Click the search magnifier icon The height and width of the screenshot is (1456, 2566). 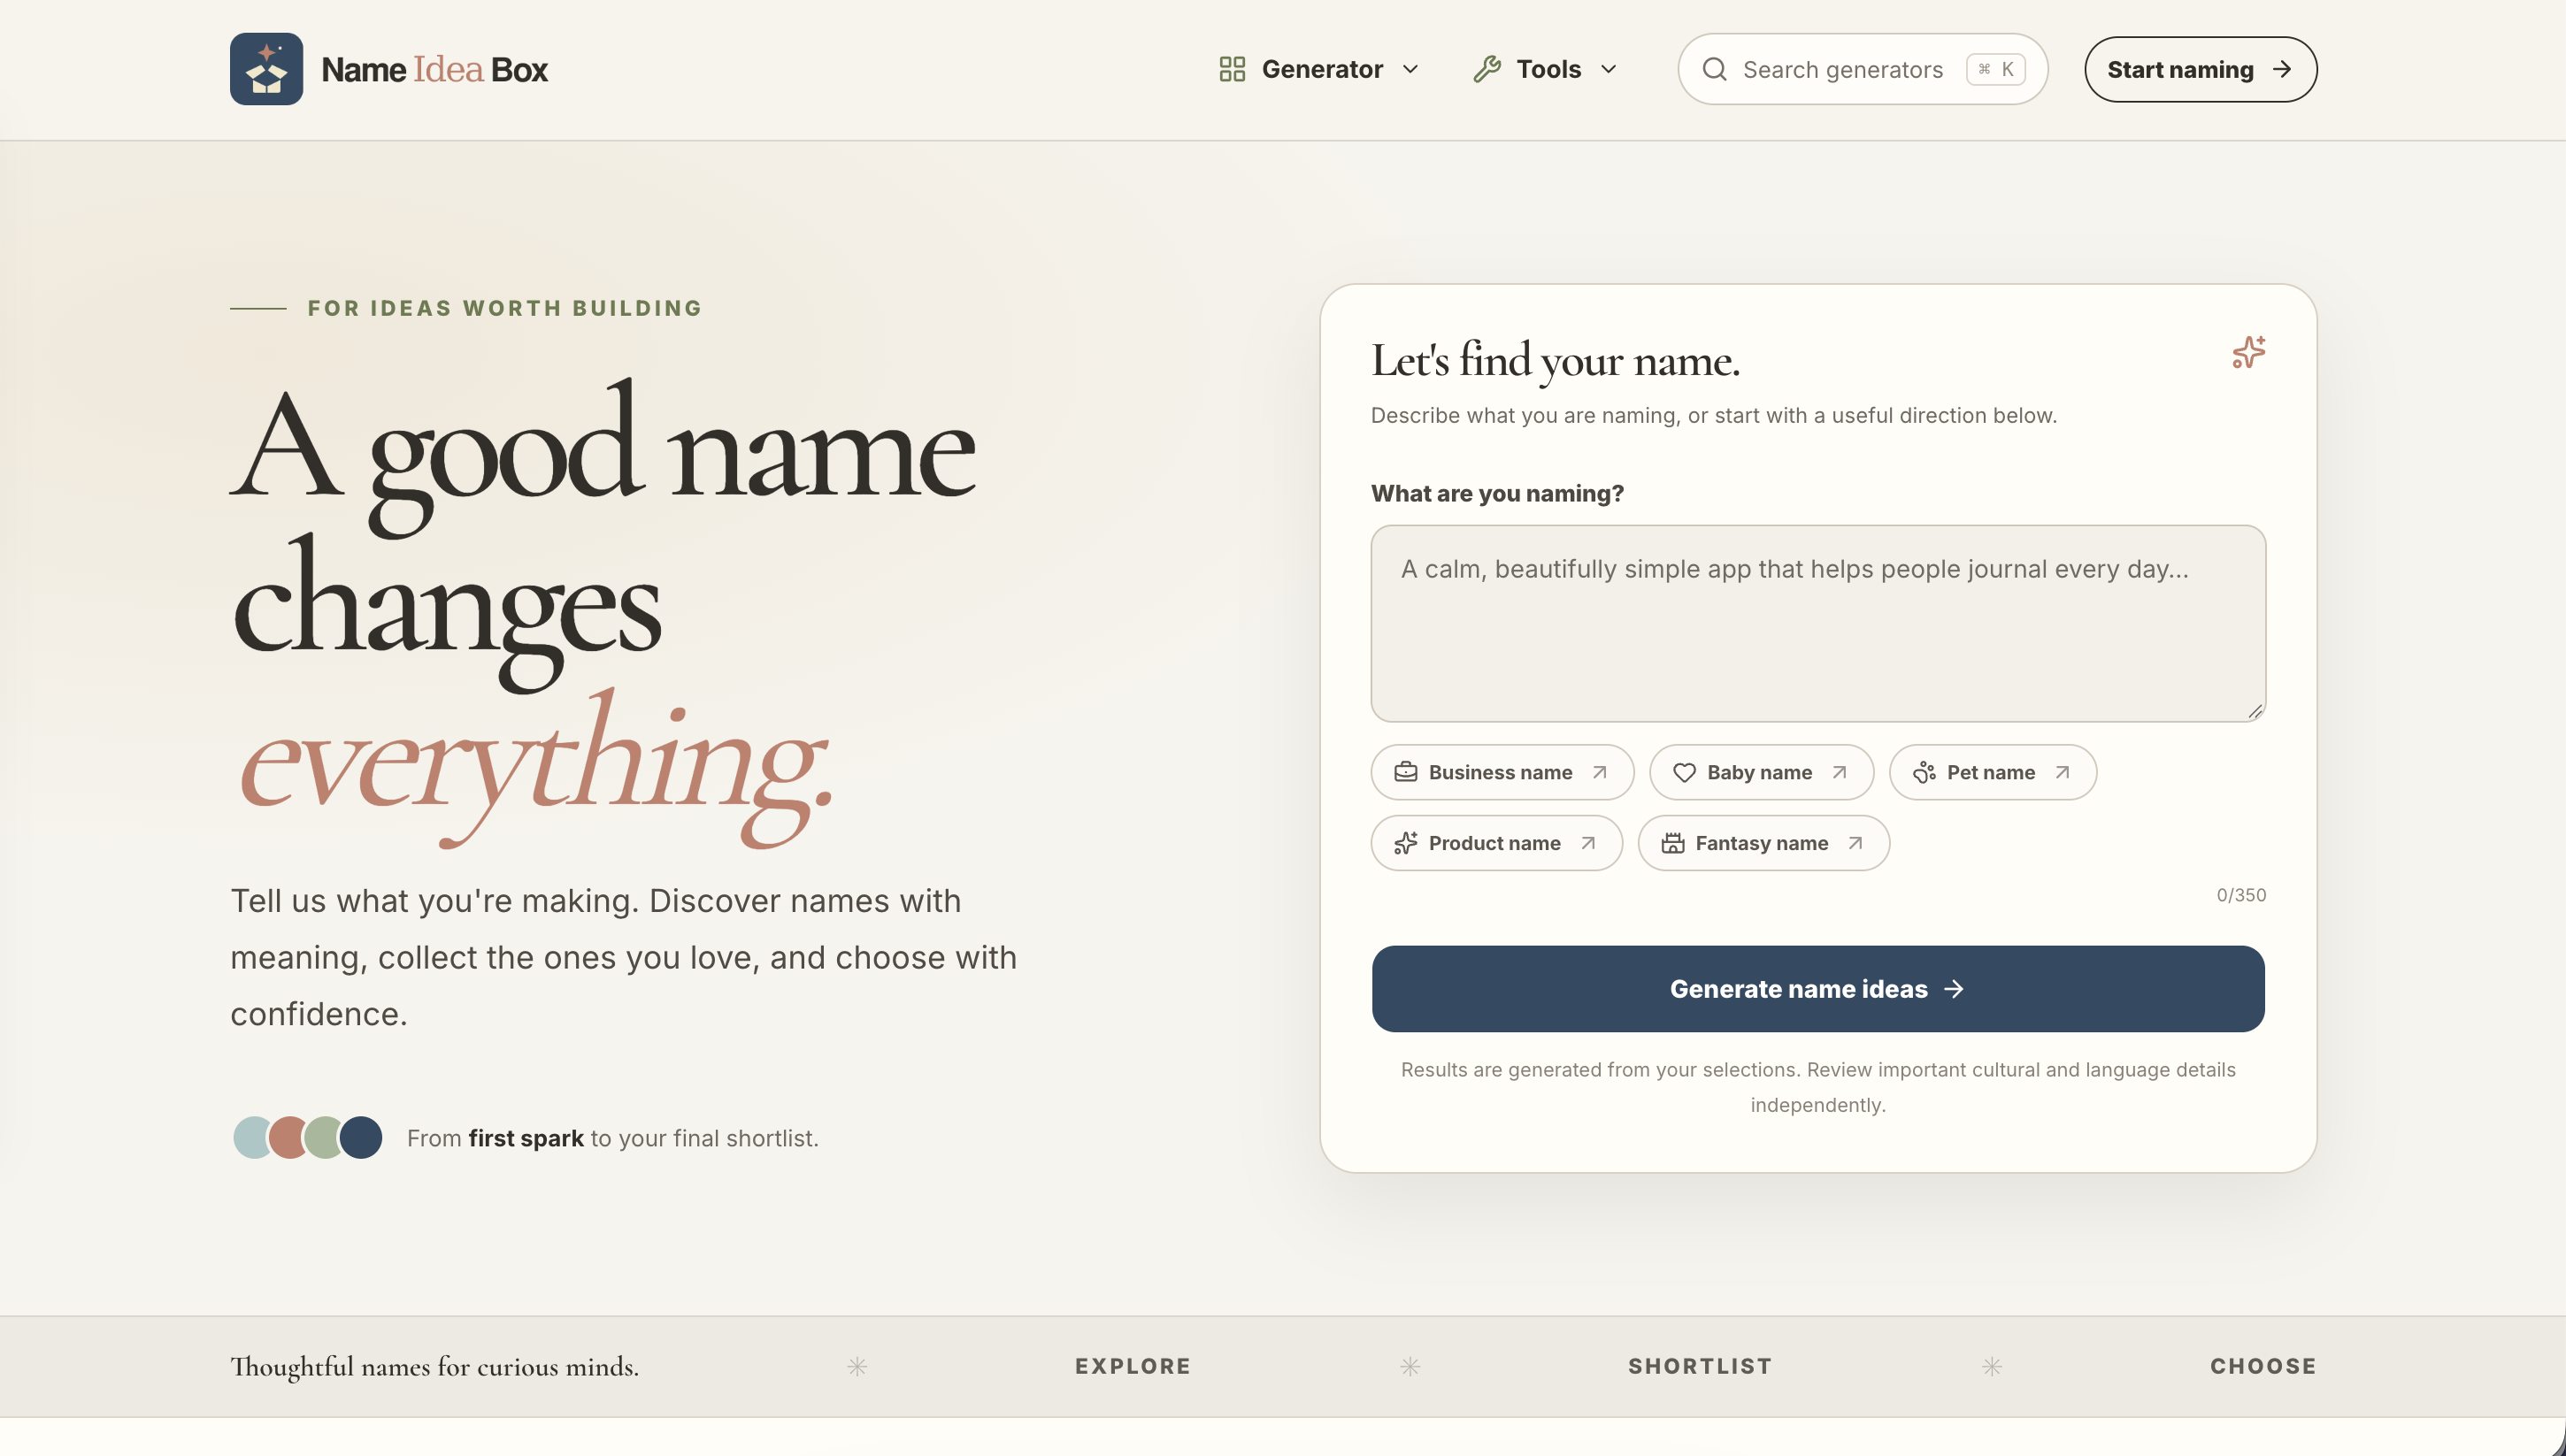pyautogui.click(x=1715, y=69)
